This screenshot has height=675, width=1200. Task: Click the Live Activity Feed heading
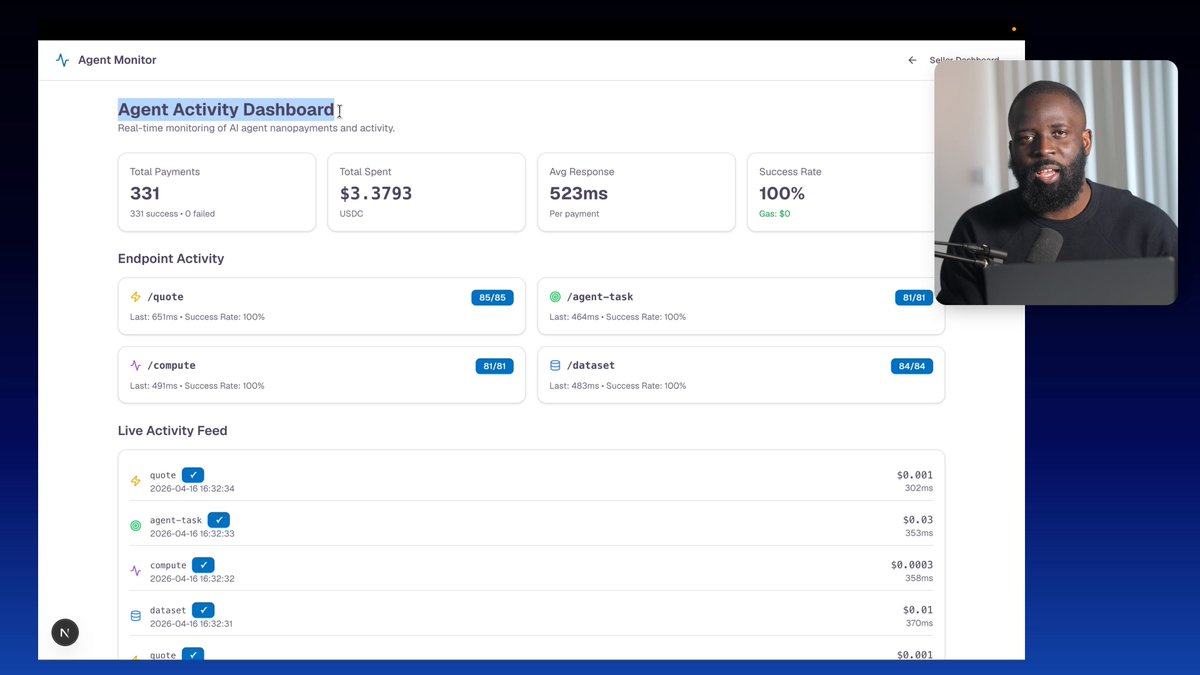coord(173,431)
